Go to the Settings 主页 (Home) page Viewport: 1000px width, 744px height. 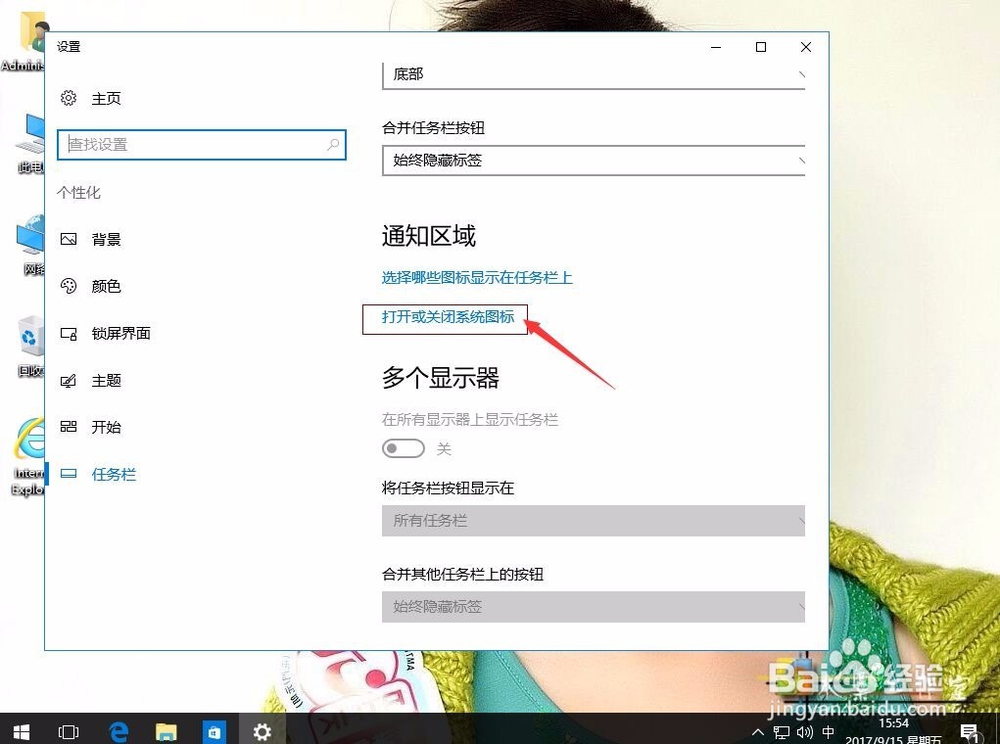click(106, 98)
